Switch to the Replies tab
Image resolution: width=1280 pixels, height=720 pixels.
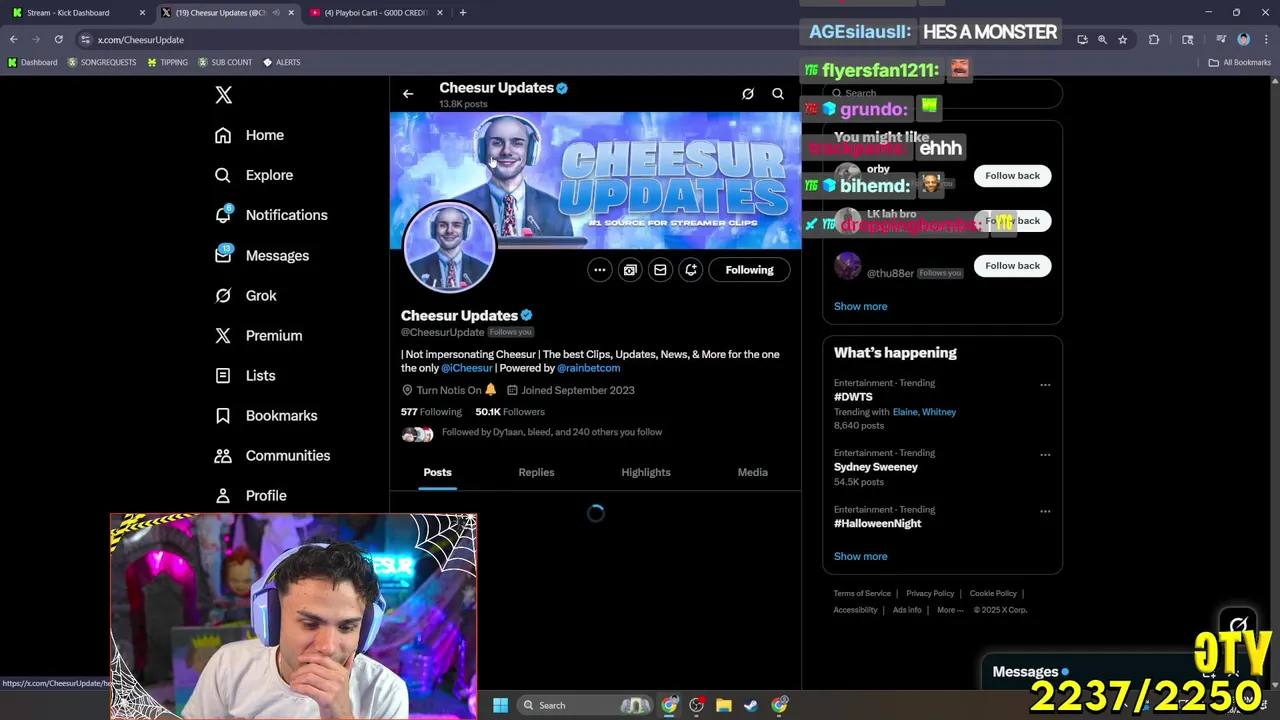pyautogui.click(x=536, y=472)
